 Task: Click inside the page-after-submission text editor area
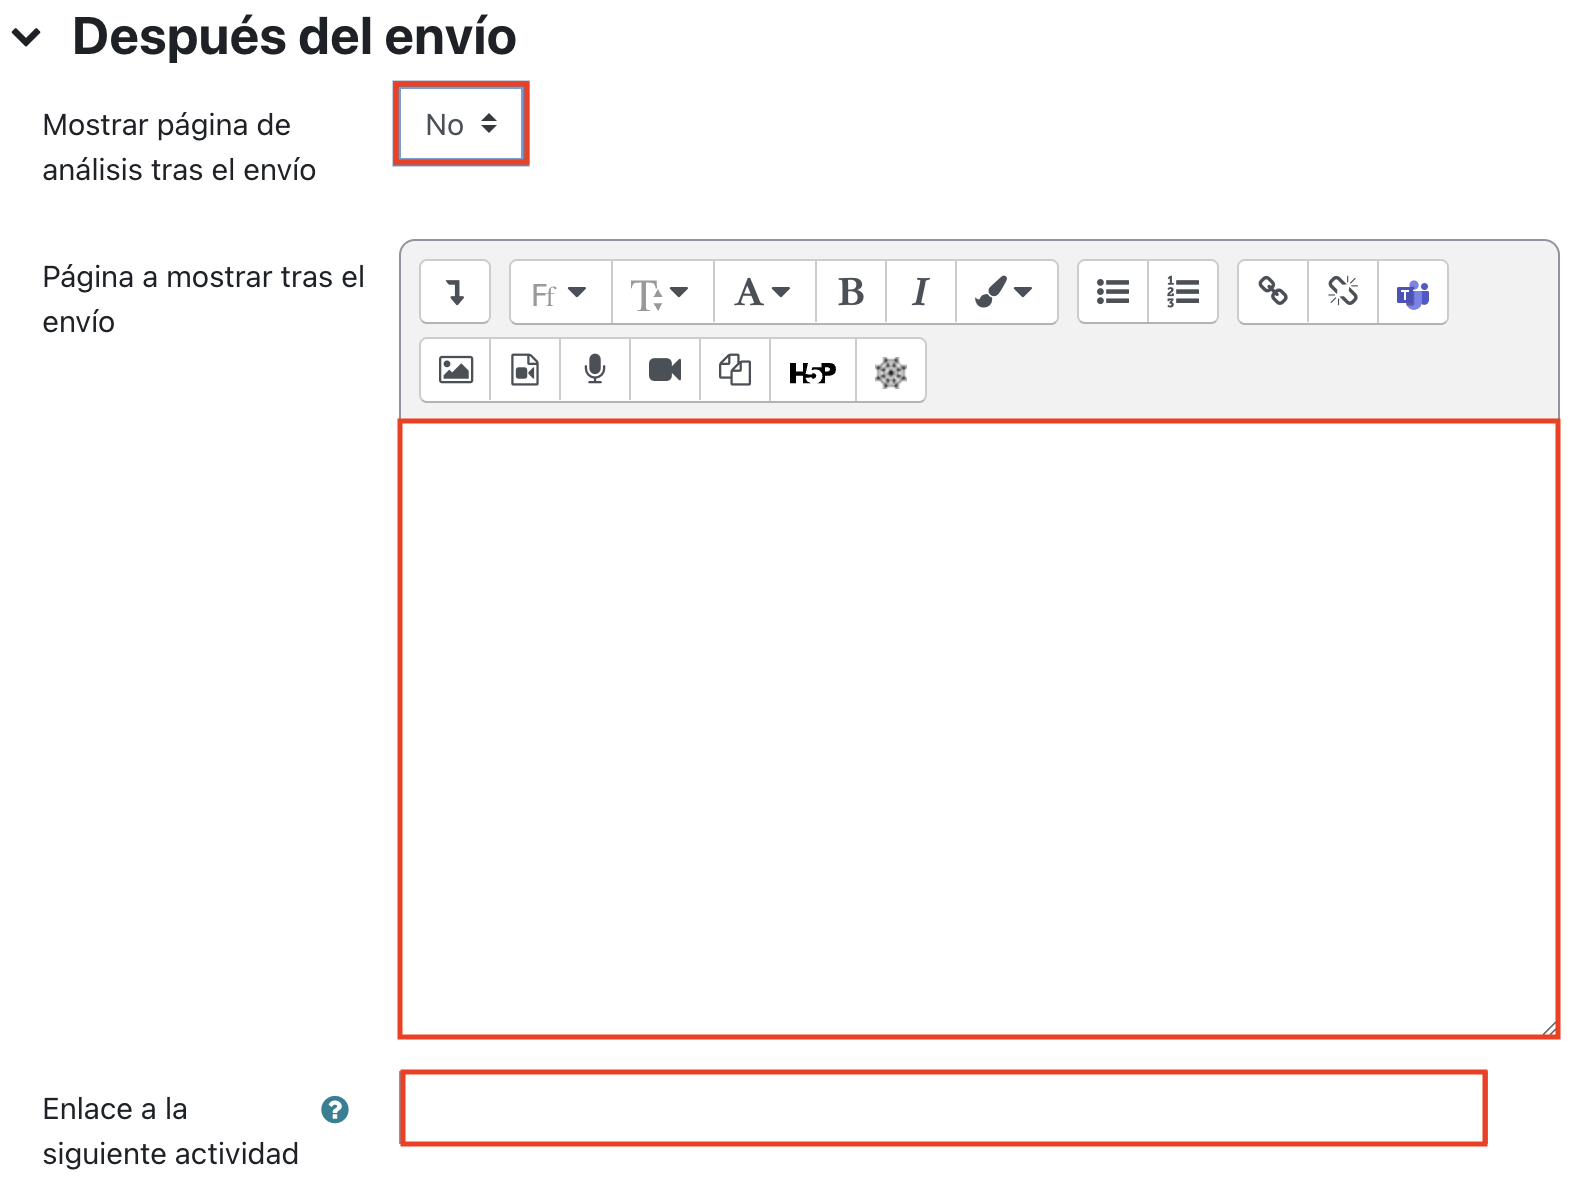pos(979,729)
